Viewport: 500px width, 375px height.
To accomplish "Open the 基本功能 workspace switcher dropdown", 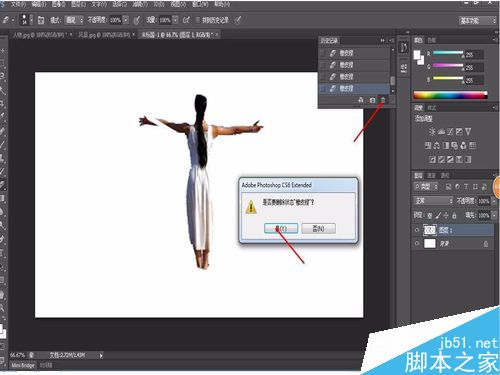I will (x=478, y=21).
